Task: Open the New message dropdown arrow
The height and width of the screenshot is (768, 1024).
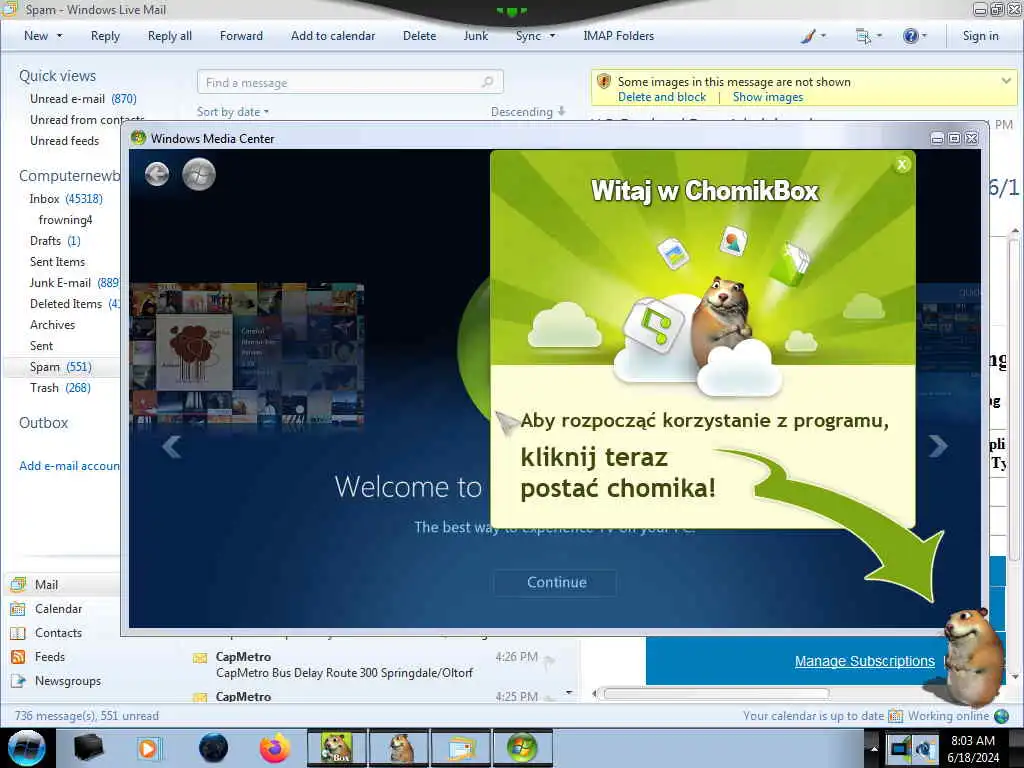Action: point(59,36)
